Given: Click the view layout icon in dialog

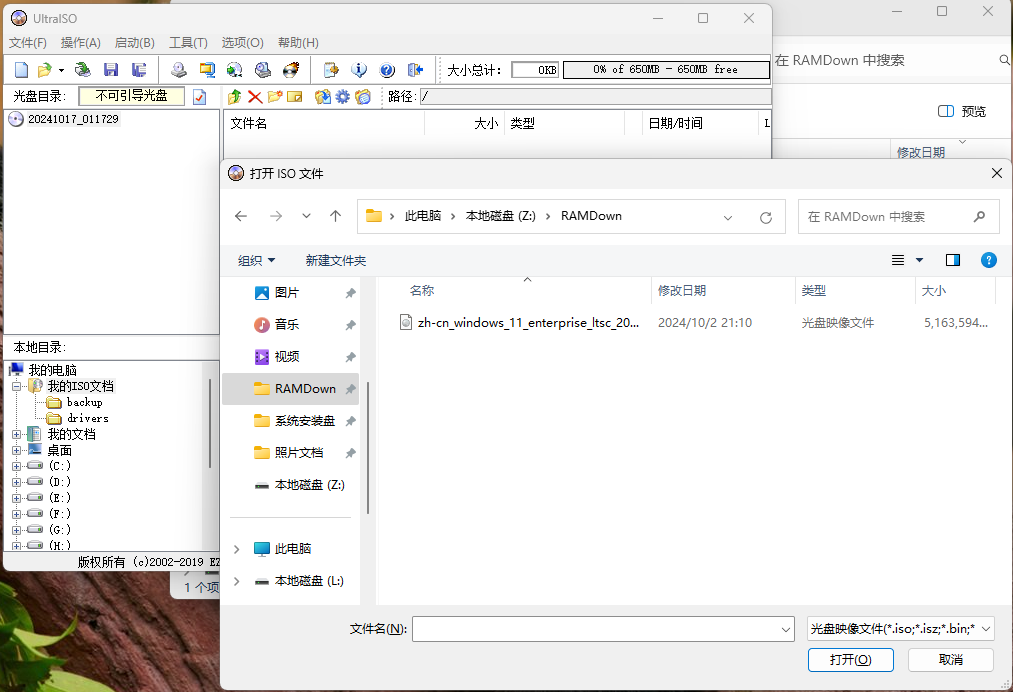Looking at the screenshot, I should coord(898,260).
